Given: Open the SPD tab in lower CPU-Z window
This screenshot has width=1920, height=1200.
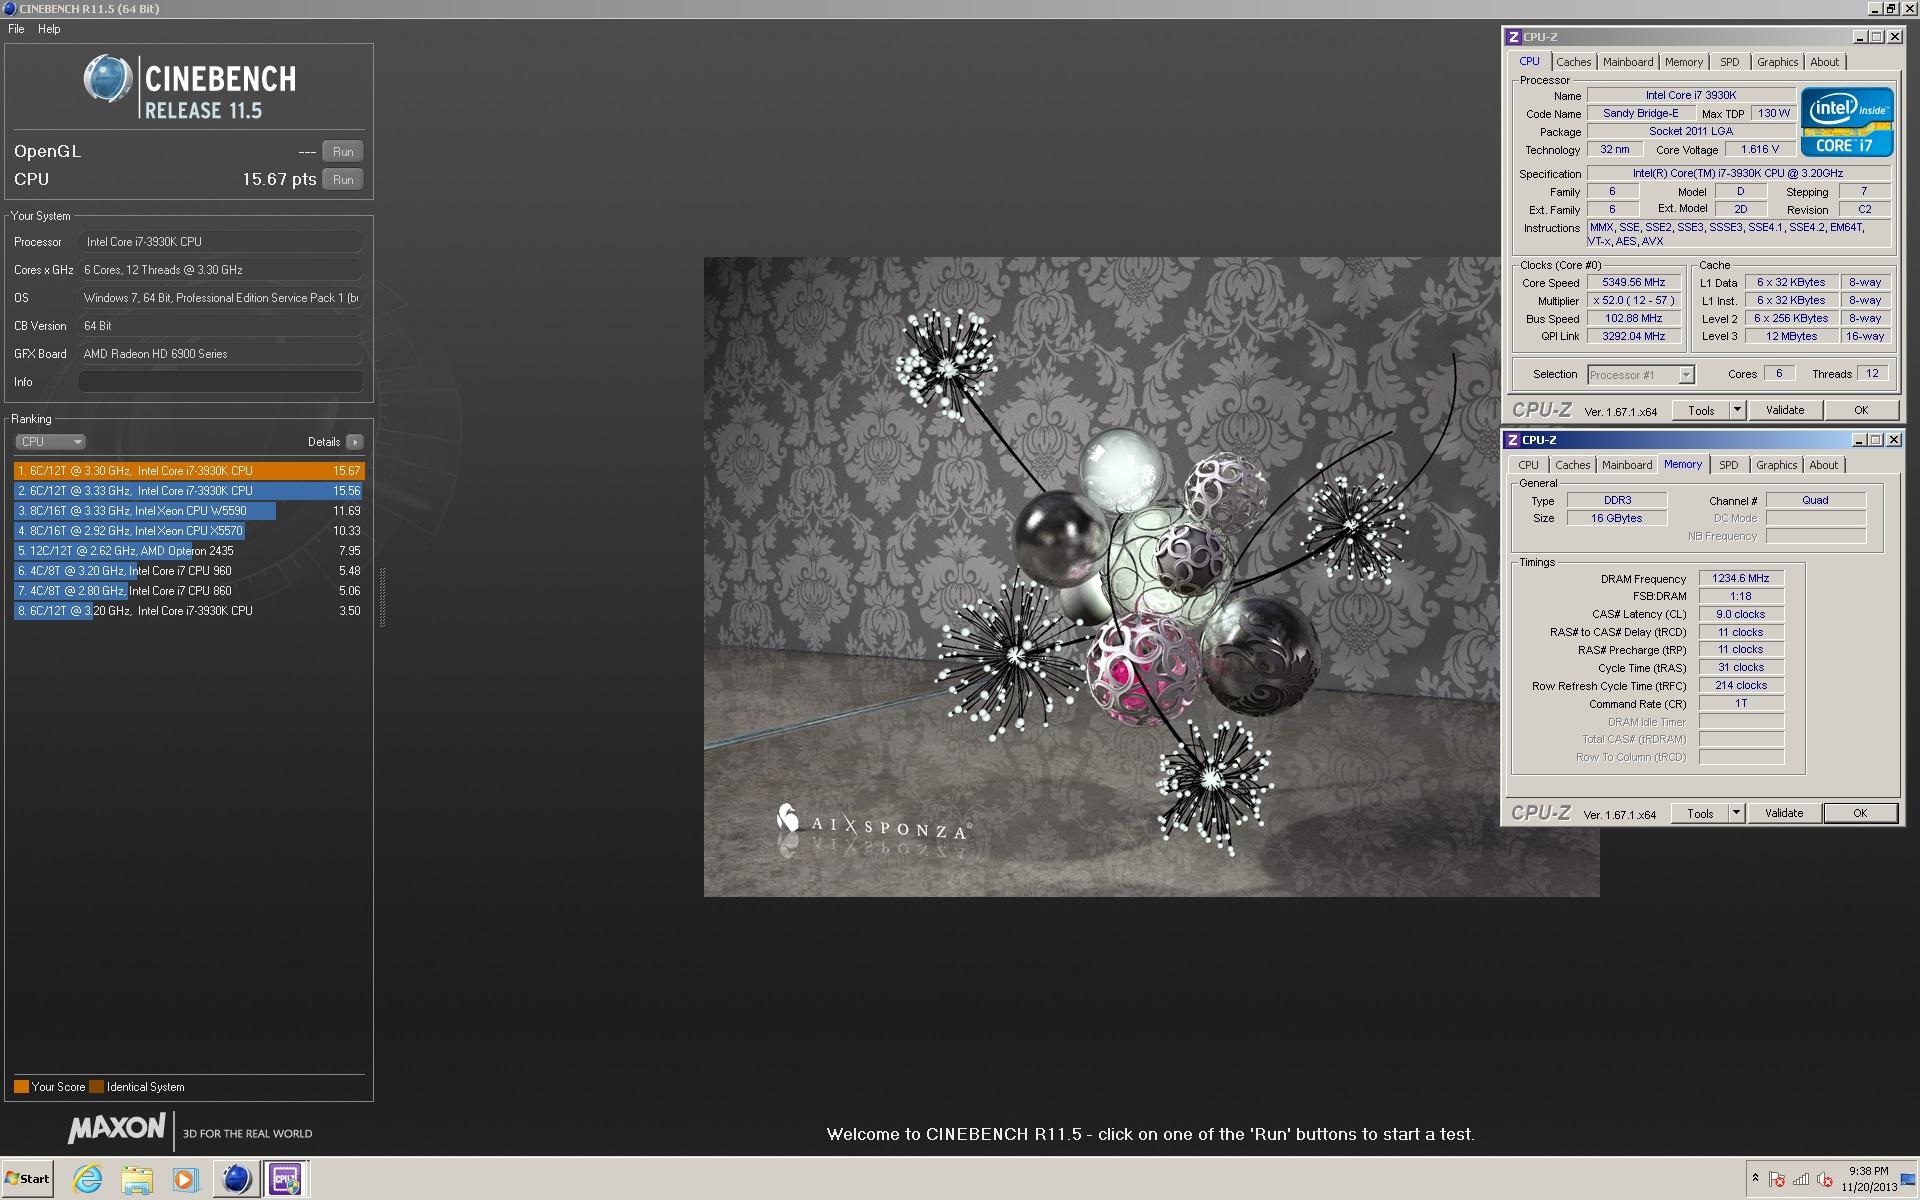Looking at the screenshot, I should pyautogui.click(x=1729, y=465).
